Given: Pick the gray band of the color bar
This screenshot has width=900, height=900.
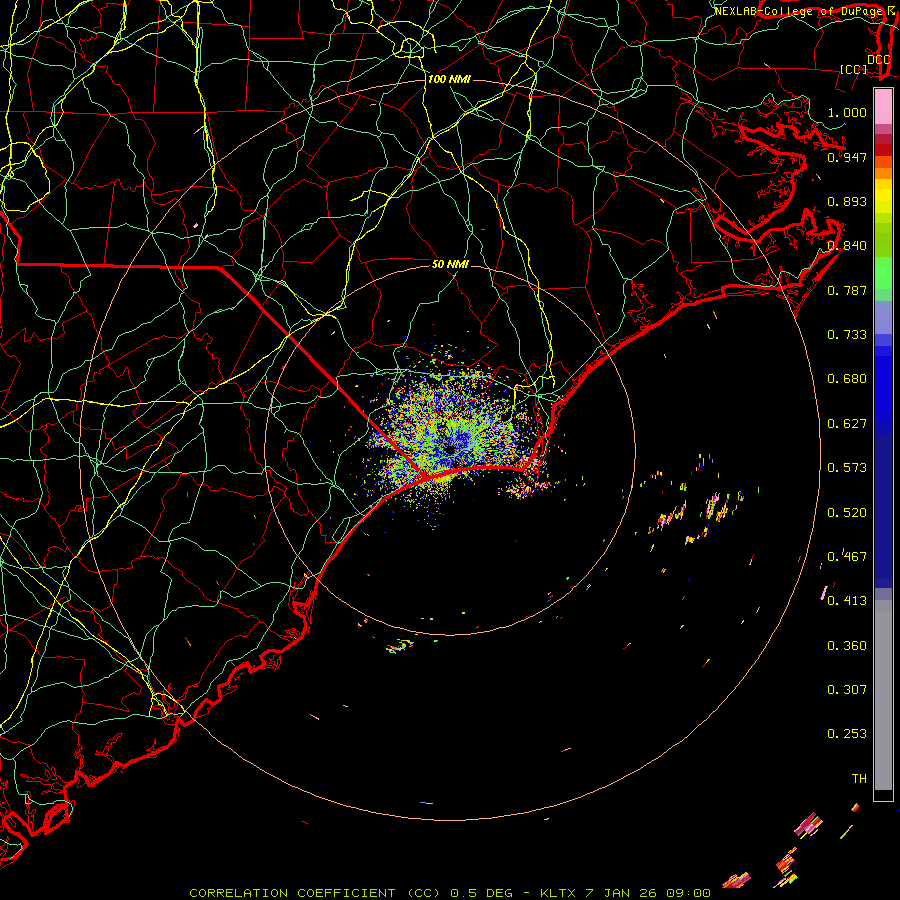Looking at the screenshot, I should tap(883, 695).
